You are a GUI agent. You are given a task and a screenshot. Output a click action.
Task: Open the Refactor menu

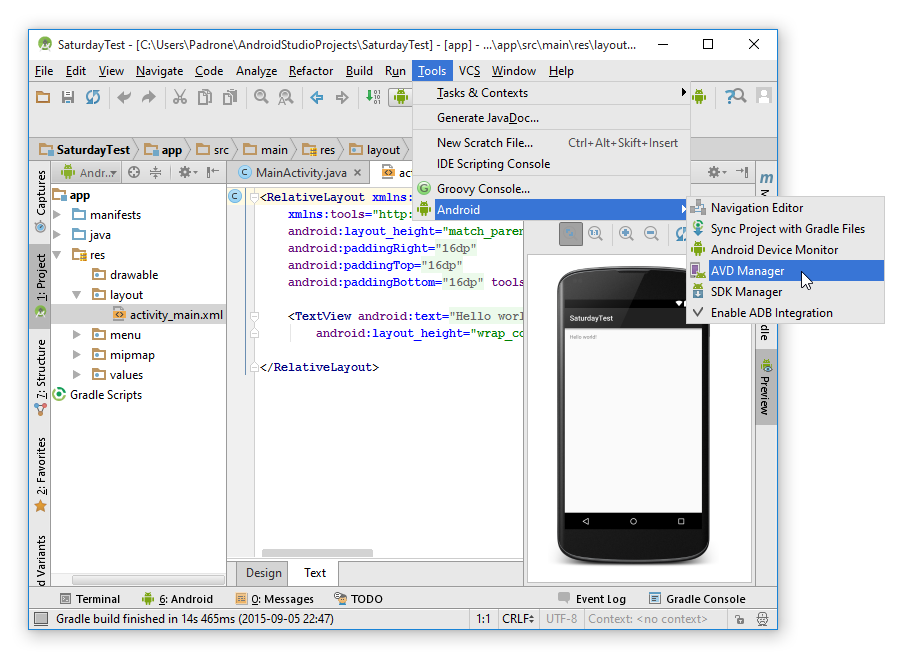point(311,71)
